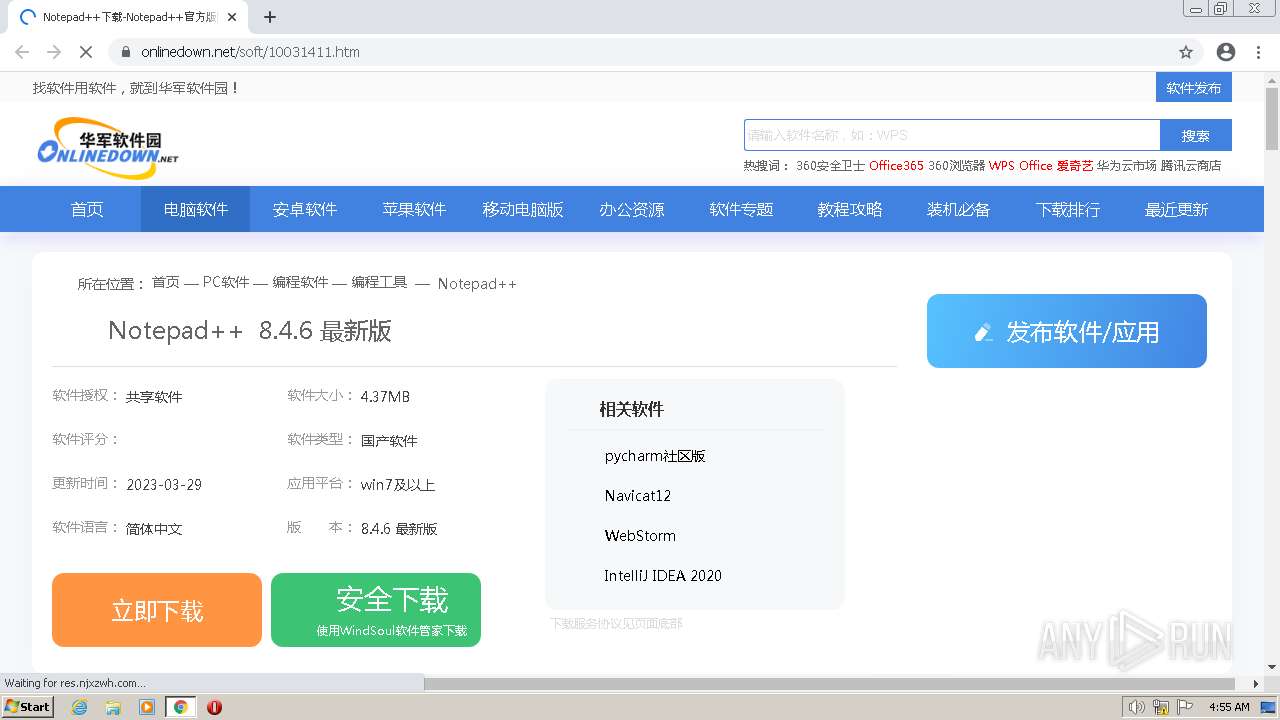Open the 移动电脑版 navigation tab
The width and height of the screenshot is (1280, 720).
(523, 209)
